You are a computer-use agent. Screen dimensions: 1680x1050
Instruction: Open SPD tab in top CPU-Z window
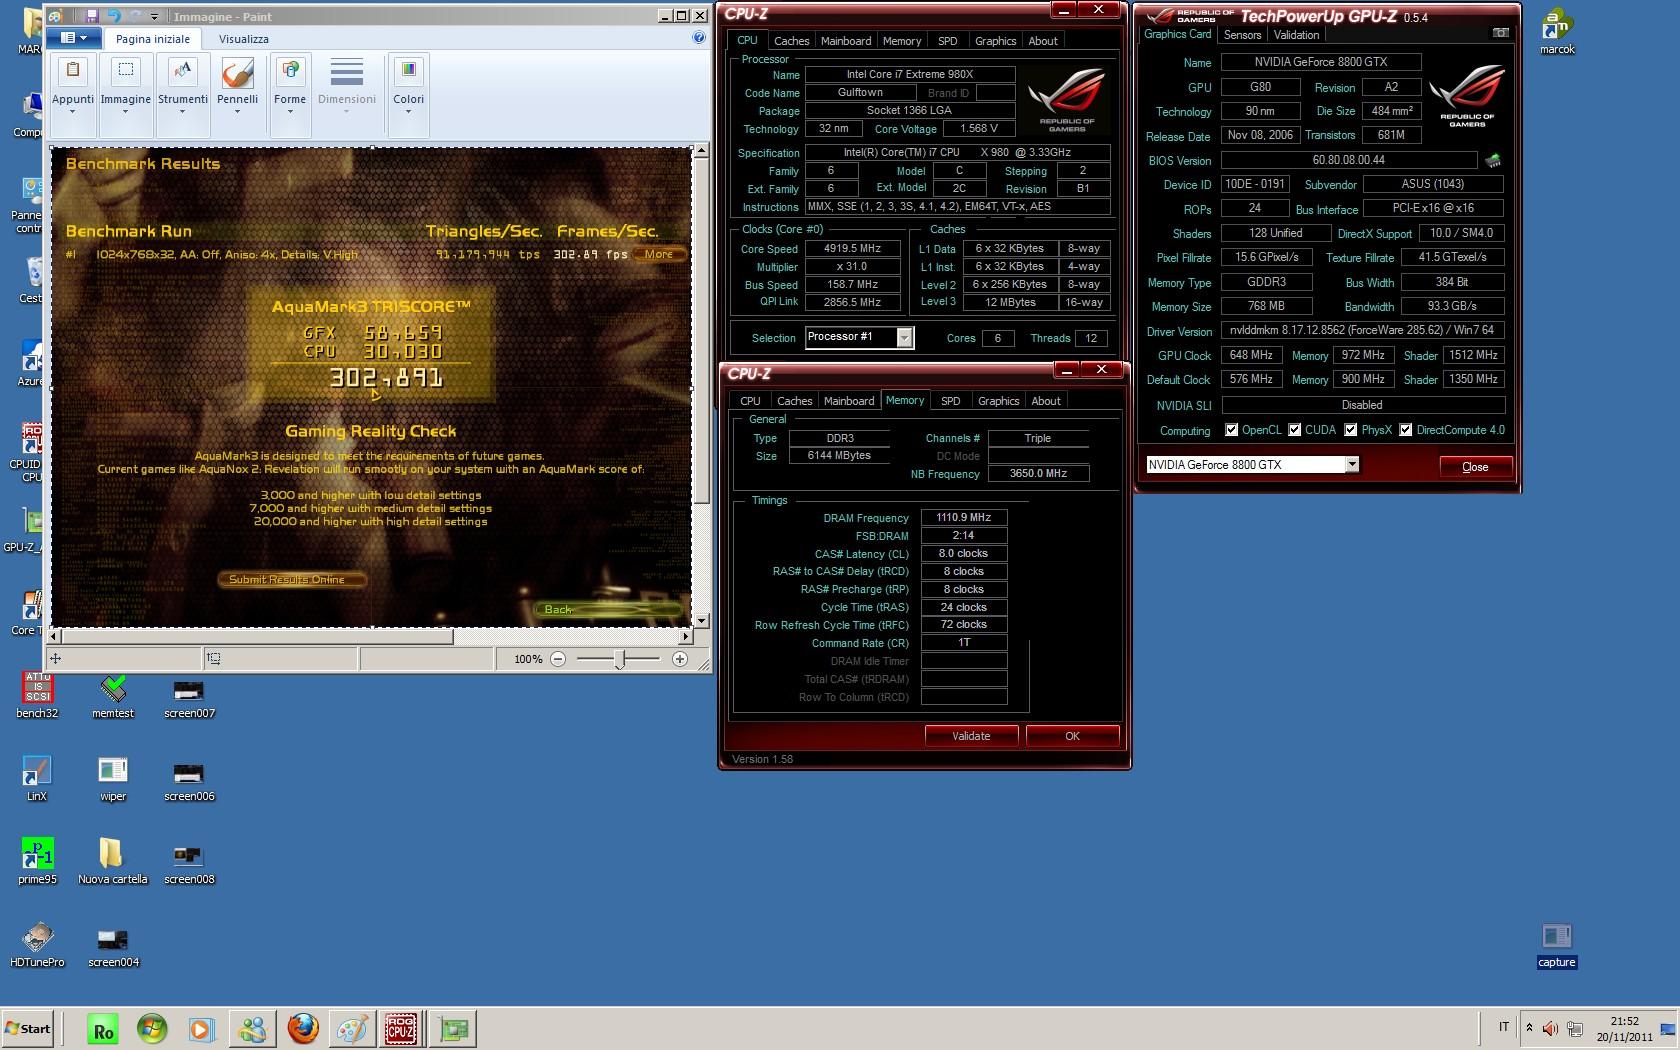[x=948, y=41]
